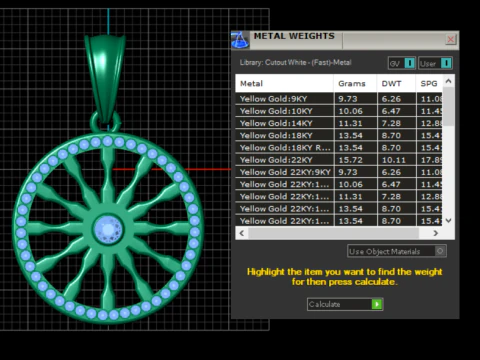Click the green Calculate arrow icon

[377, 304]
